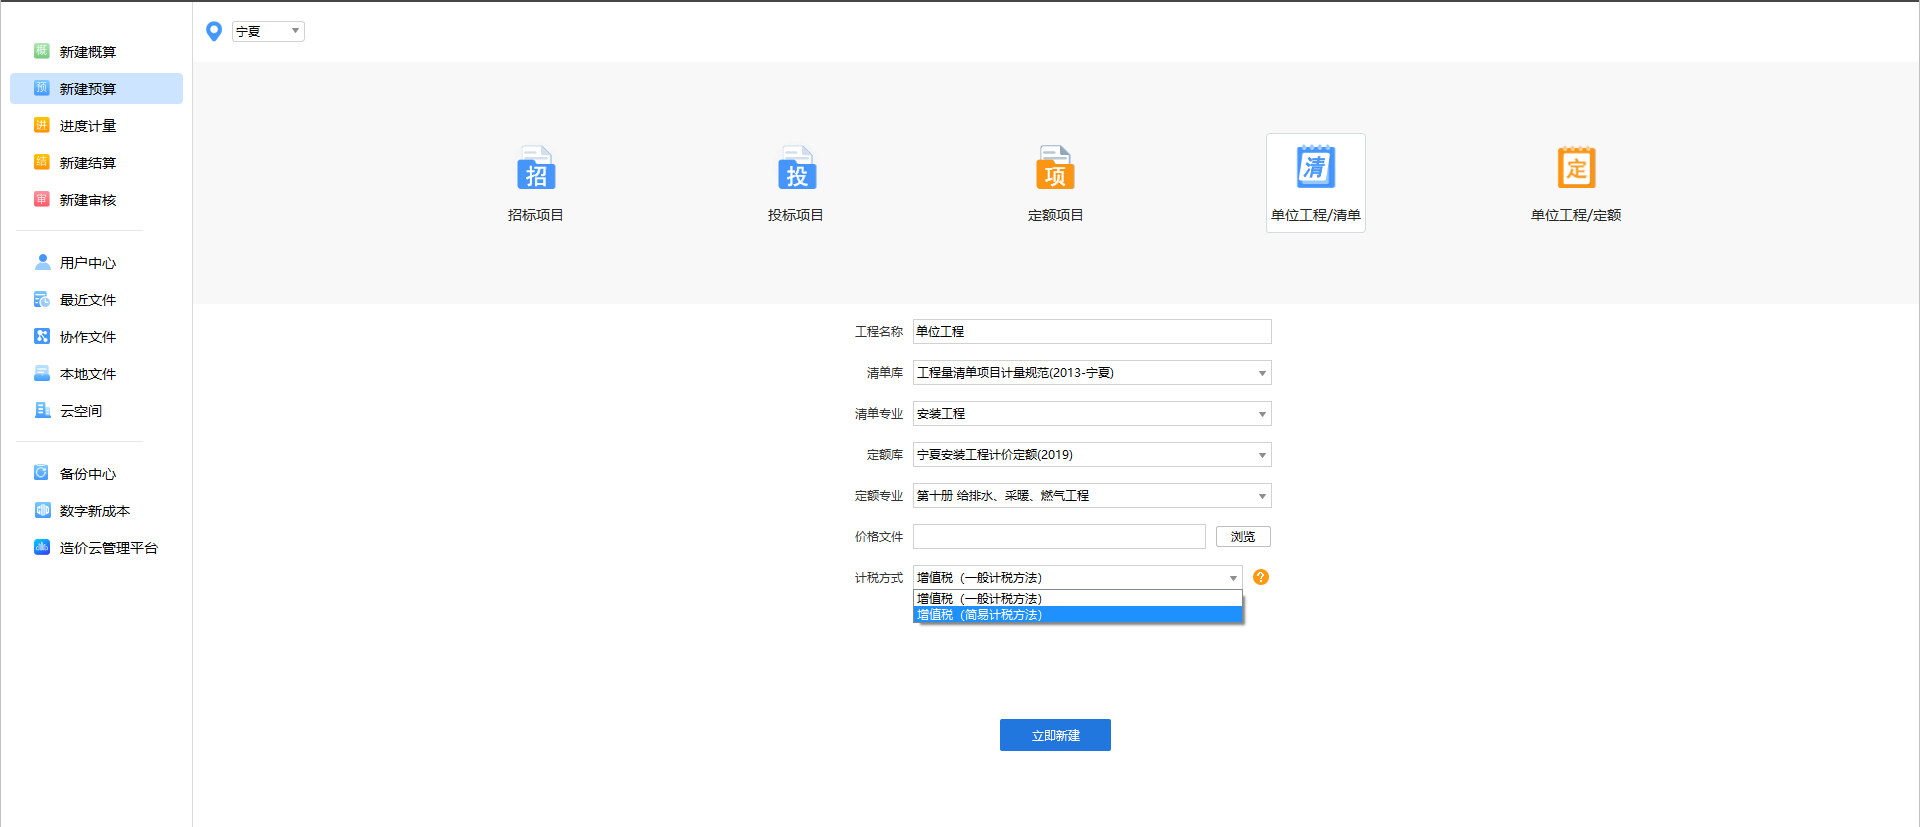1920x827 pixels.
Task: Click the 协作文件 icon
Action: [42, 336]
